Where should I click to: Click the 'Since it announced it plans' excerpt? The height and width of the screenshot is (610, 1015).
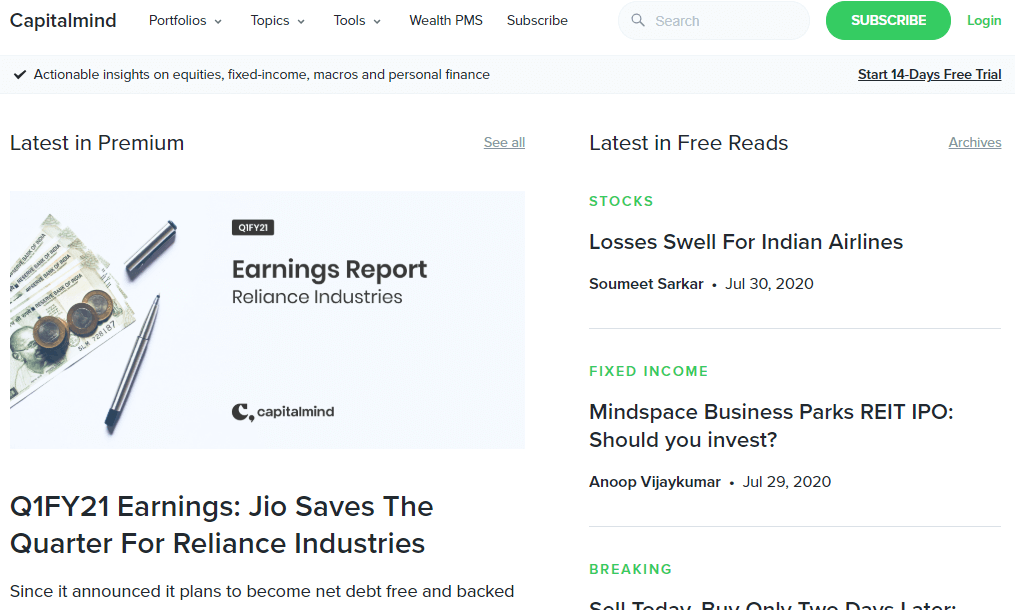[262, 591]
